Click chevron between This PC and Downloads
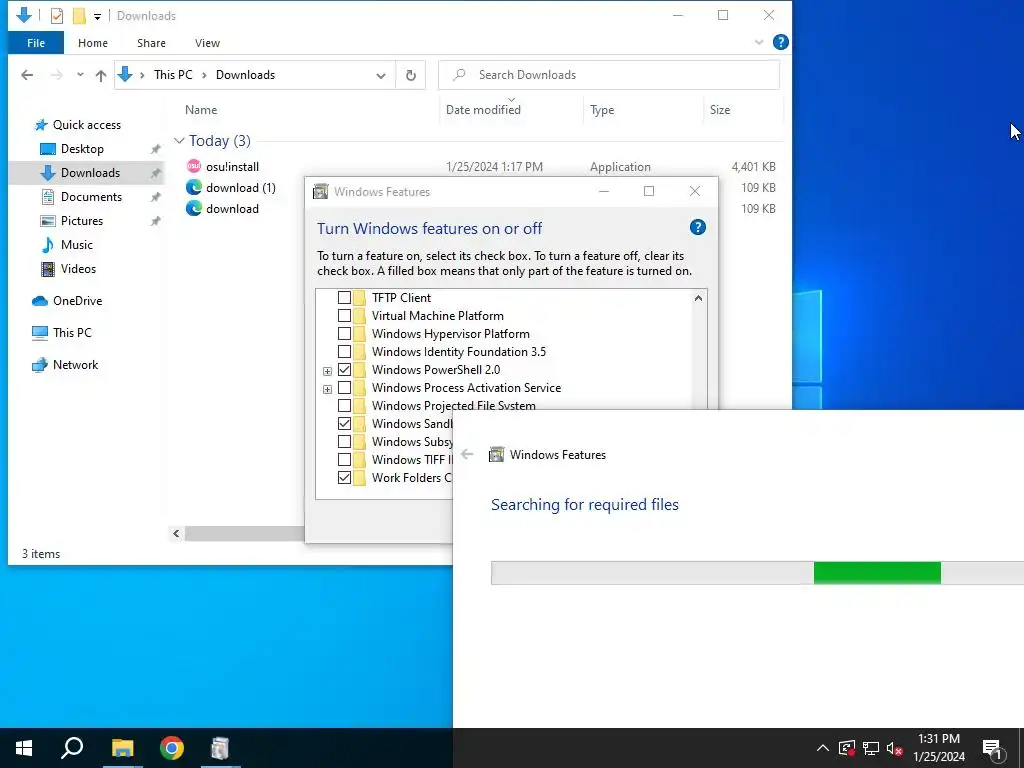Viewport: 1024px width, 768px height. [x=204, y=75]
